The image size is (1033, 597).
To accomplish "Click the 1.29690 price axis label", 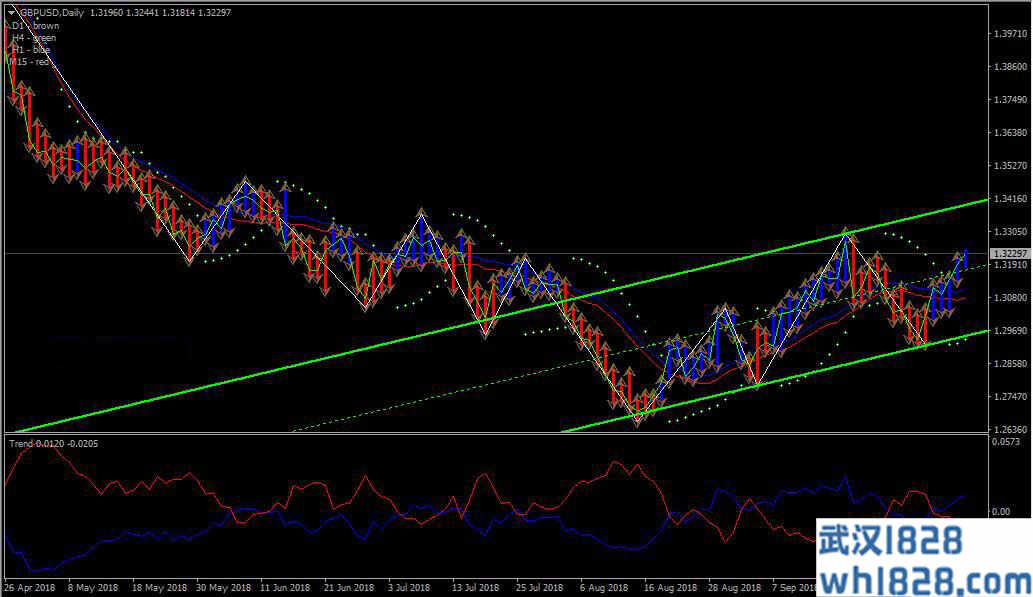I will (x=1011, y=330).
